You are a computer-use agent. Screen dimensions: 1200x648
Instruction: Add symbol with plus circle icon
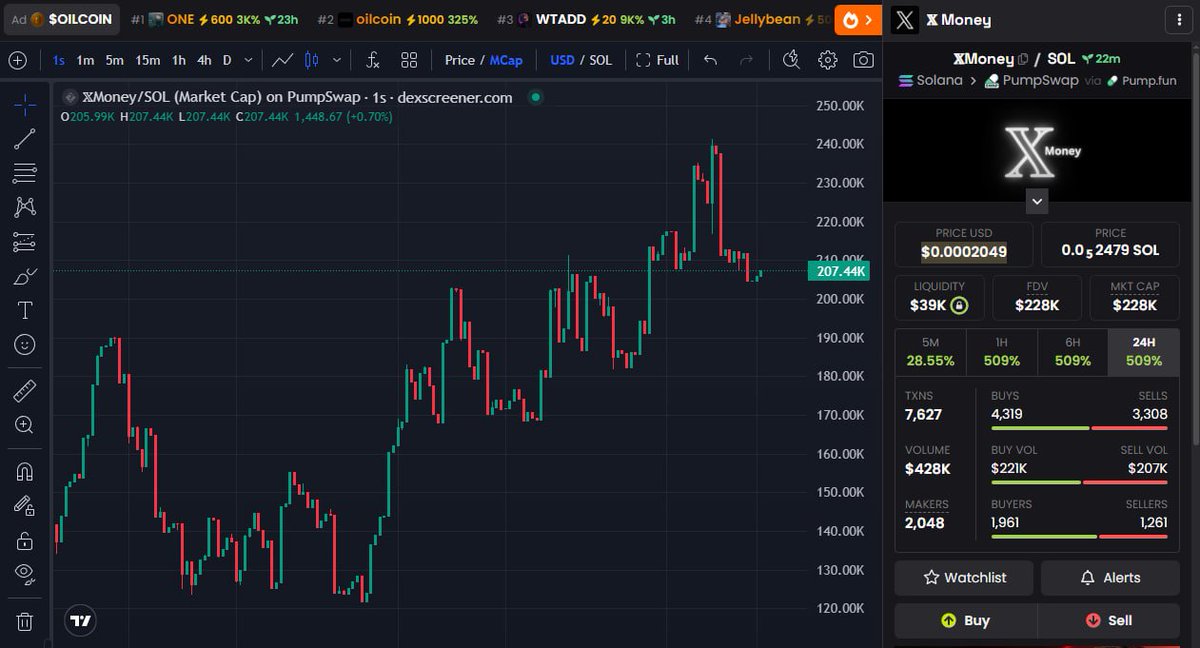point(18,60)
